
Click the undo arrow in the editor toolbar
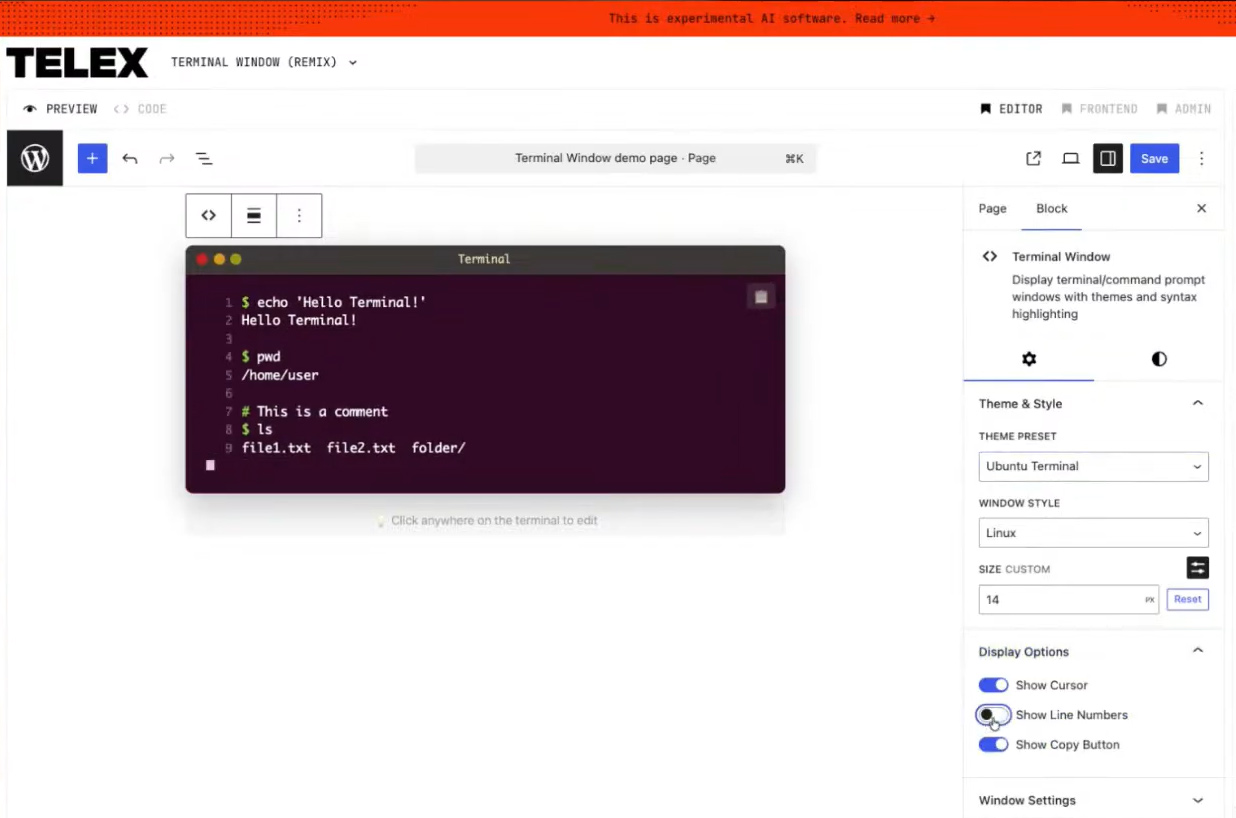(130, 158)
